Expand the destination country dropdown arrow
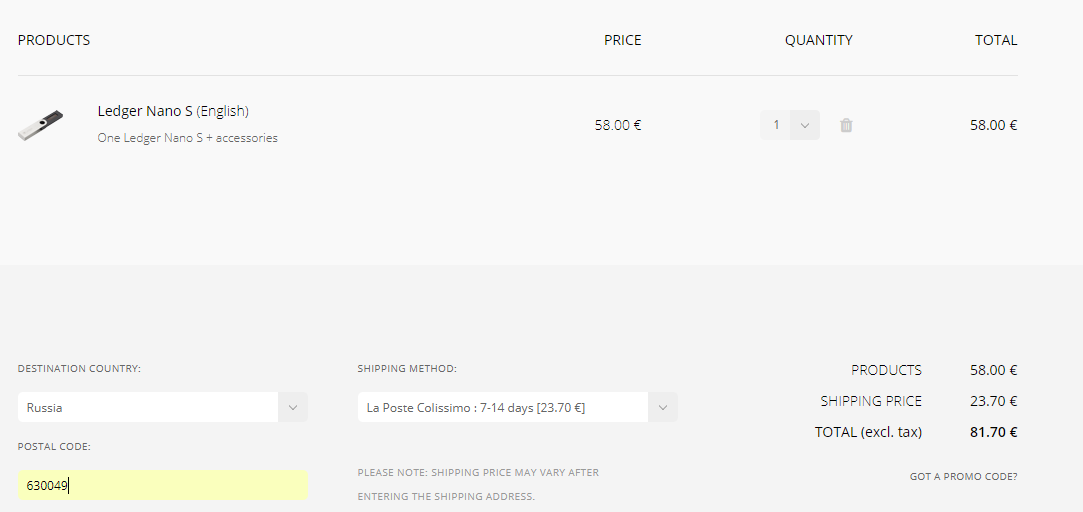 coord(293,407)
